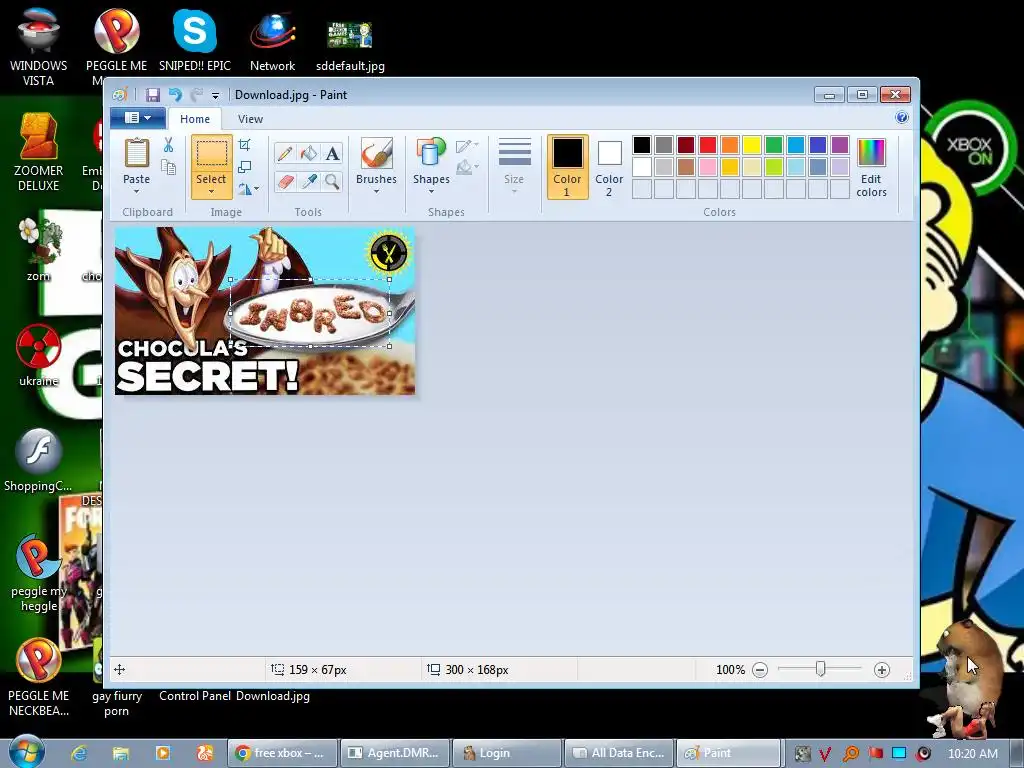Switch to the Home ribbon tab
The width and height of the screenshot is (1024, 768).
point(195,119)
